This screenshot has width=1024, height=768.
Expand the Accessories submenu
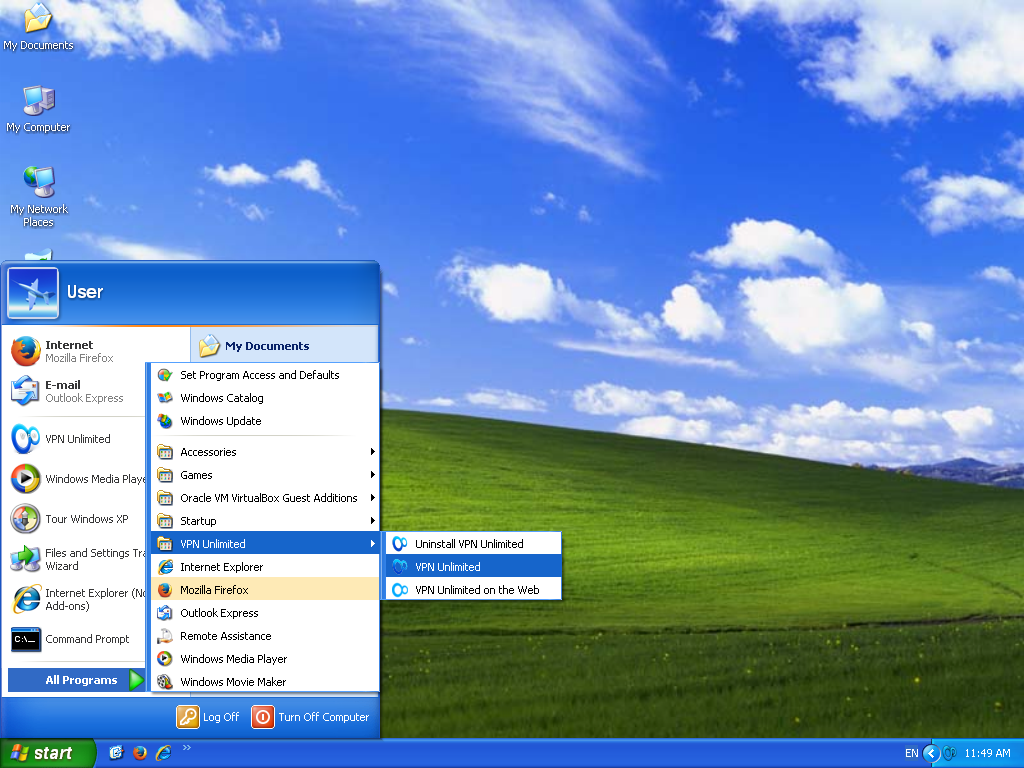point(265,452)
